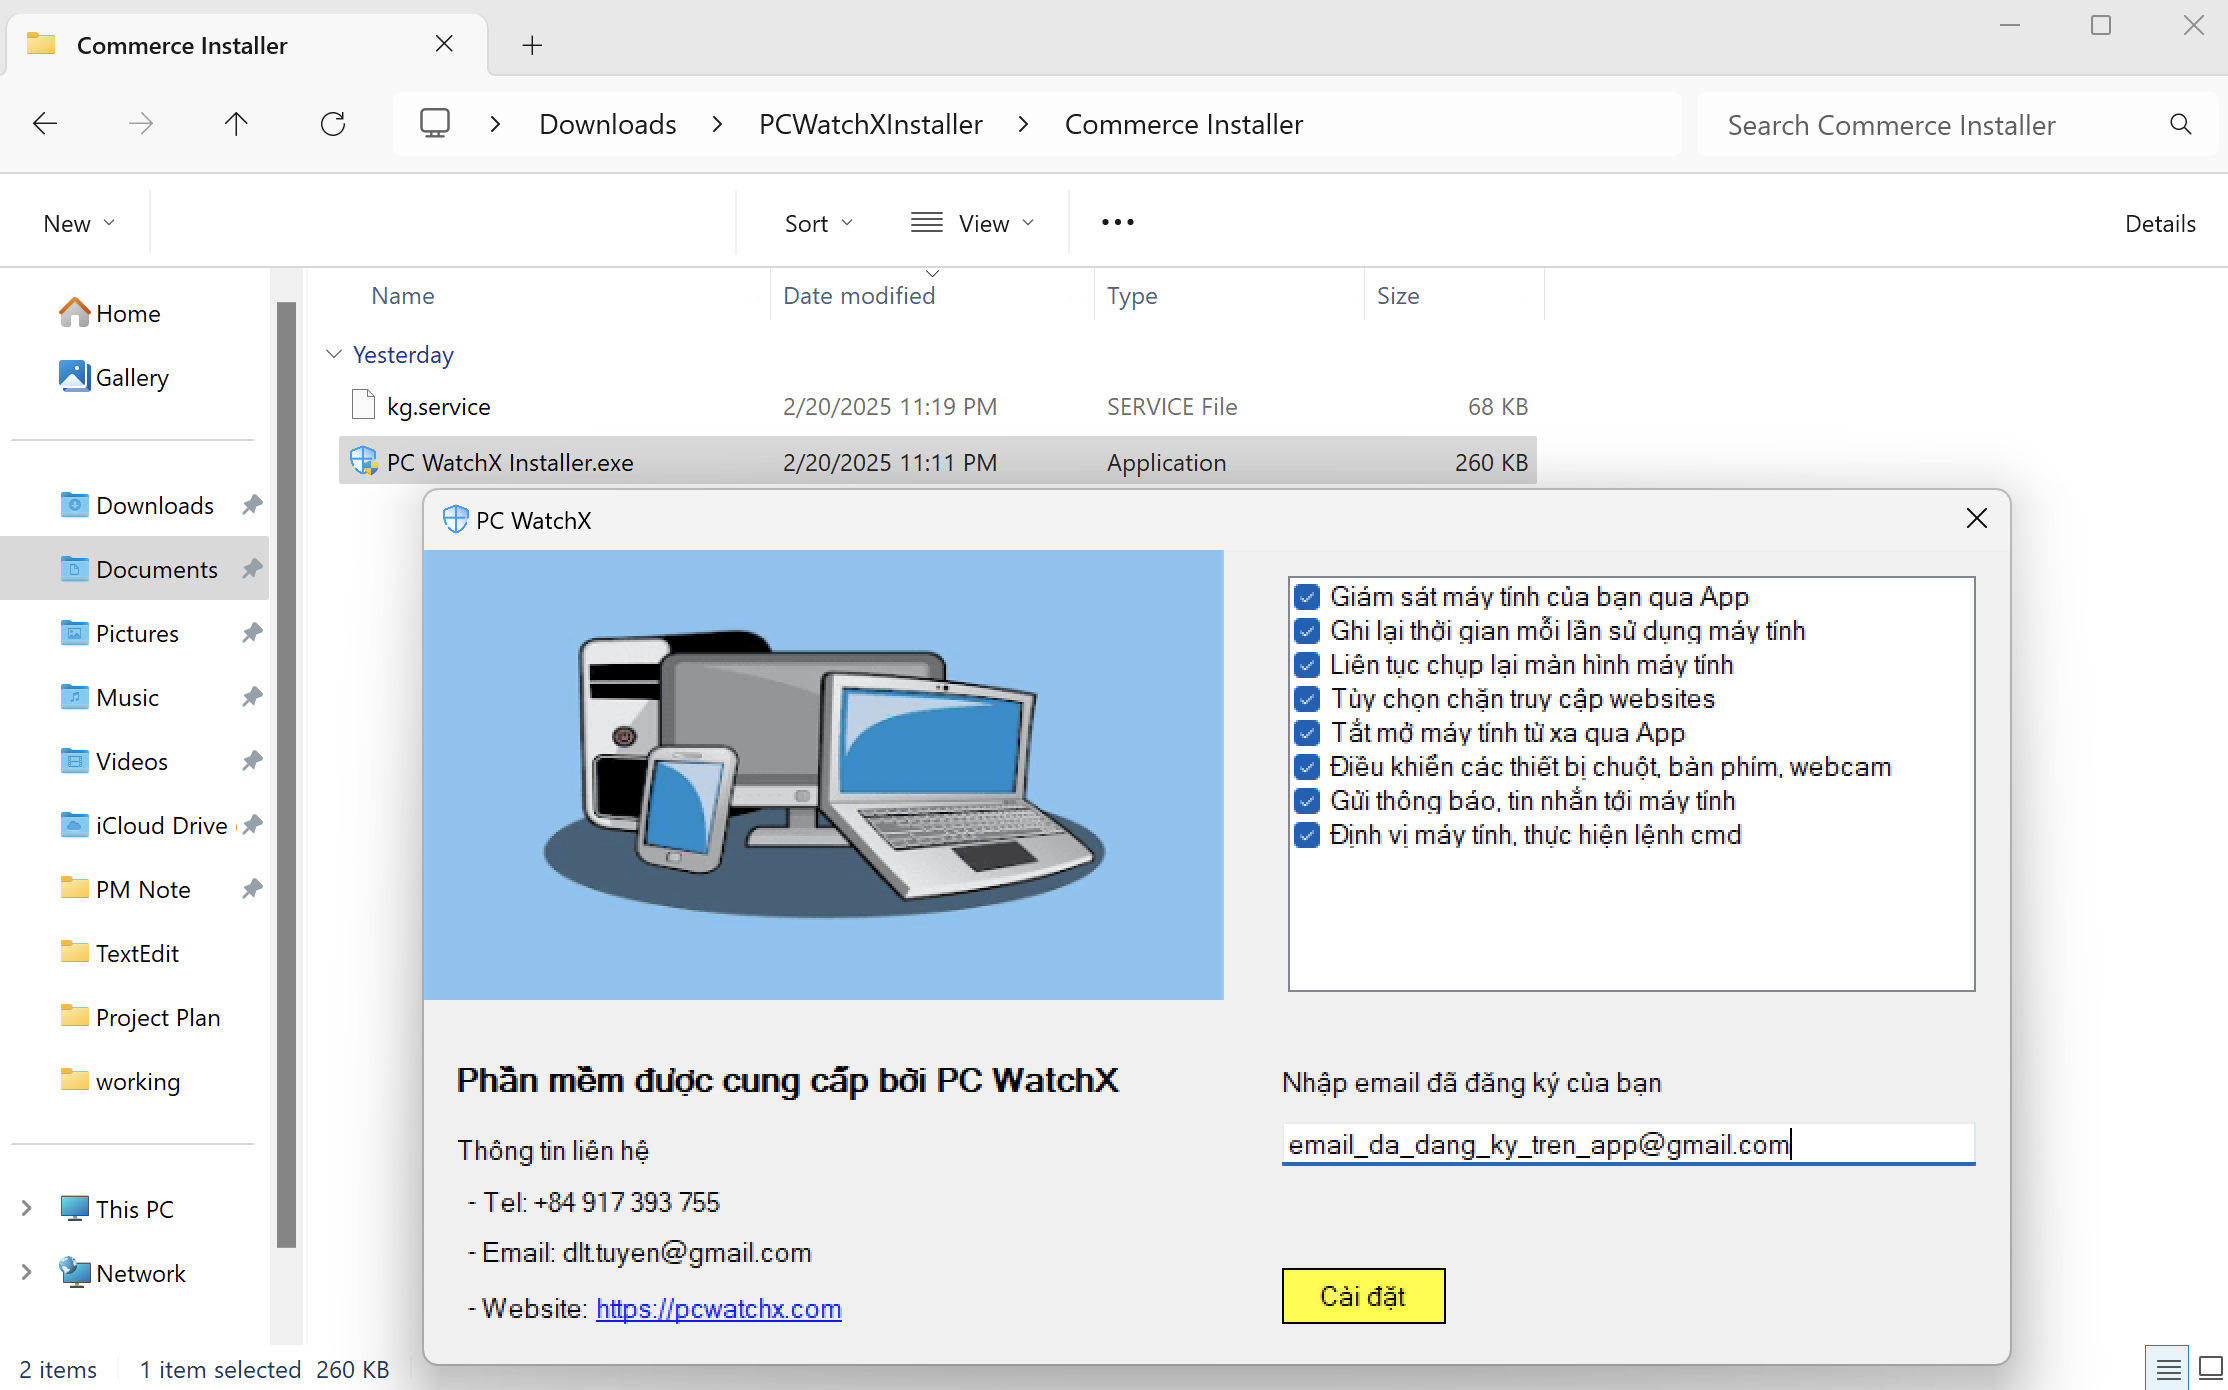Expand This PC in navigation pane
Screen dimensions: 2228x1390
point(27,1208)
